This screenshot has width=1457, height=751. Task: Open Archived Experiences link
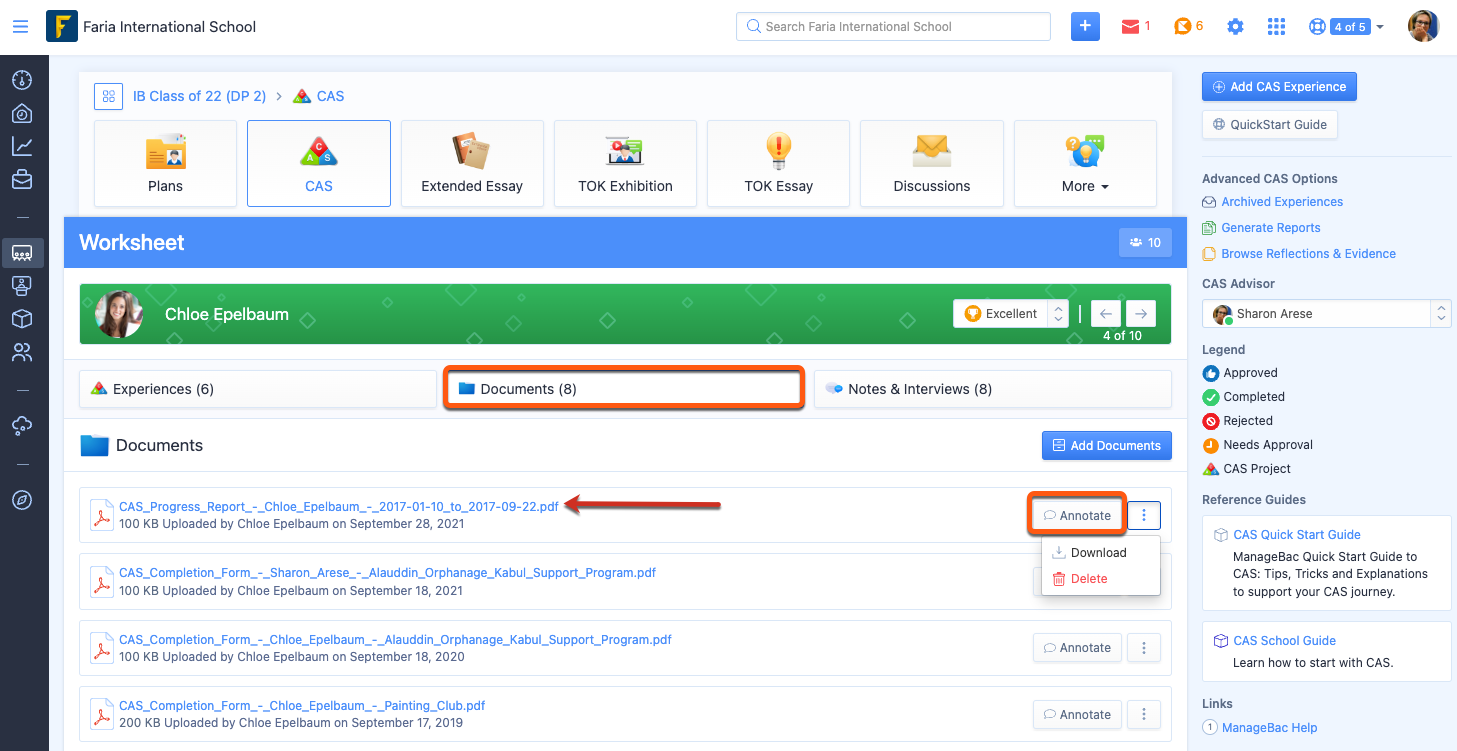[x=1282, y=202]
